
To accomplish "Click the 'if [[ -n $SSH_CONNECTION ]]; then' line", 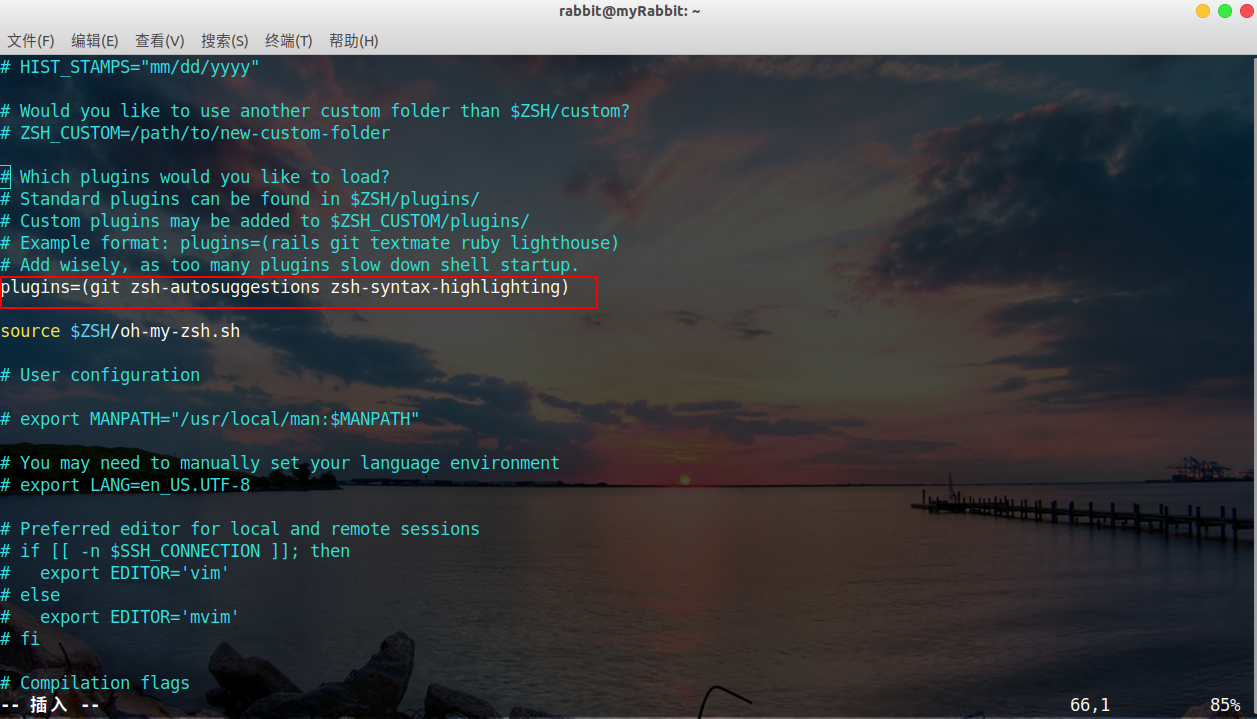I will tap(175, 551).
